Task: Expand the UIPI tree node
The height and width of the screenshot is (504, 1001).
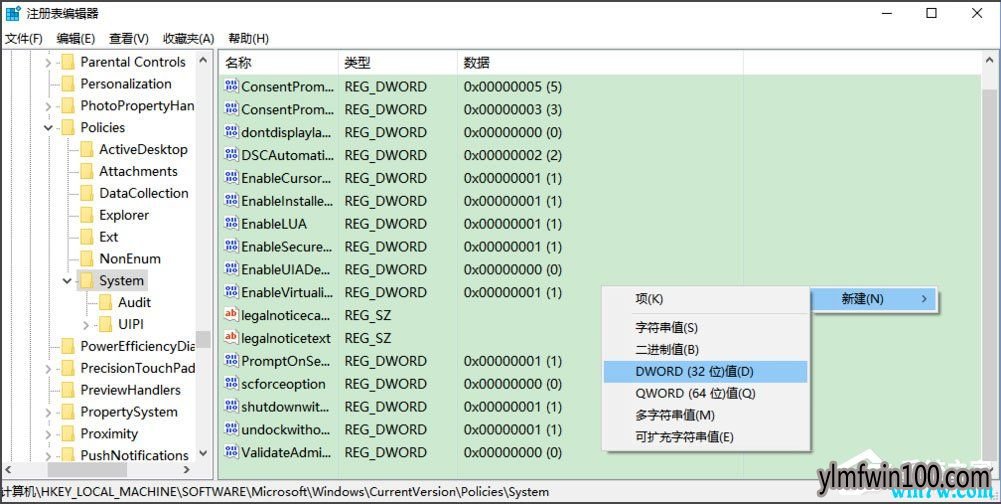Action: tap(86, 325)
